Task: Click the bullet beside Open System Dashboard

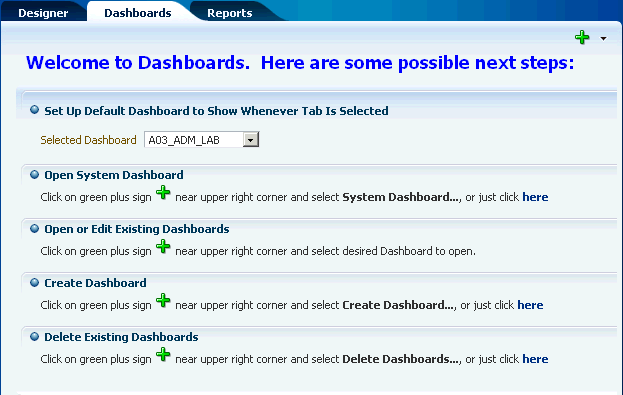Action: tap(35, 174)
